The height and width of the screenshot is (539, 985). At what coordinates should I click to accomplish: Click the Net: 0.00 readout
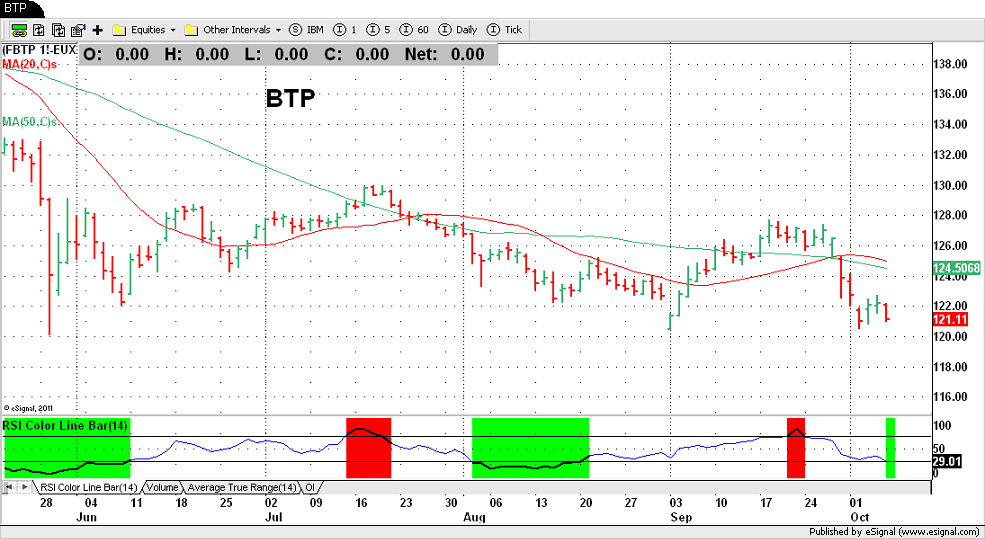click(445, 55)
